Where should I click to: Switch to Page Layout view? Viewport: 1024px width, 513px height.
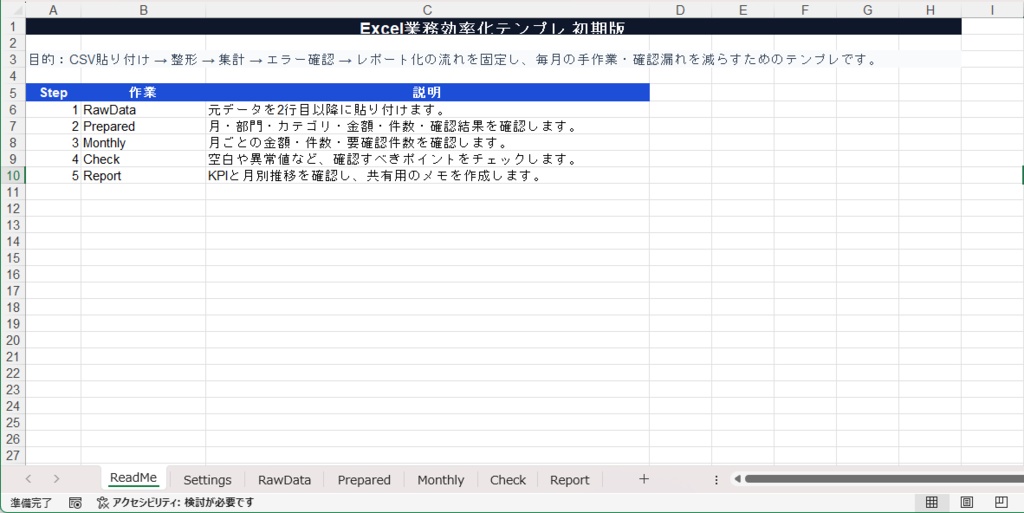967,502
